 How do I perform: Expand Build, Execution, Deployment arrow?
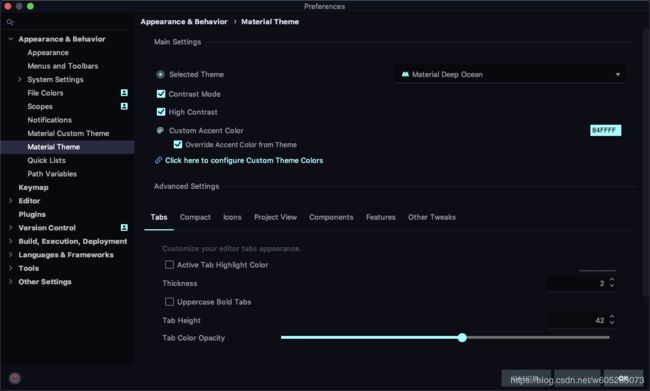11,241
